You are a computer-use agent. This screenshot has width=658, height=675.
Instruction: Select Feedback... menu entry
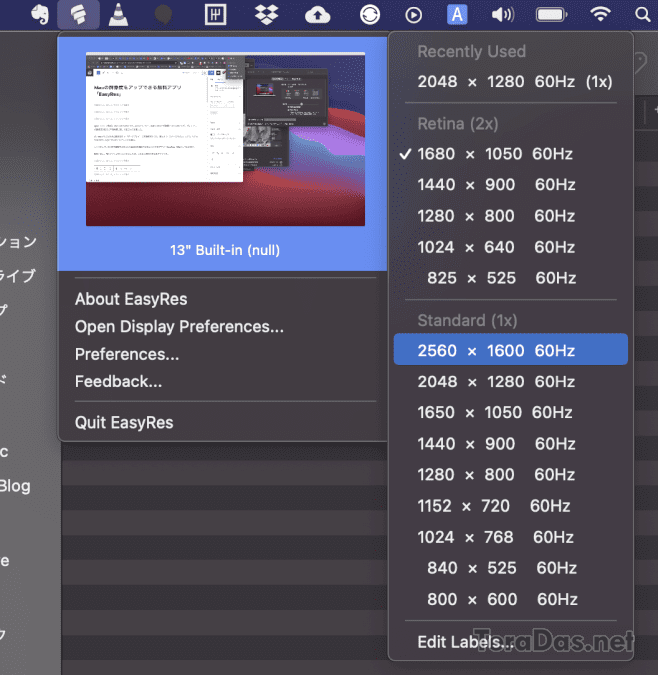[x=118, y=381]
